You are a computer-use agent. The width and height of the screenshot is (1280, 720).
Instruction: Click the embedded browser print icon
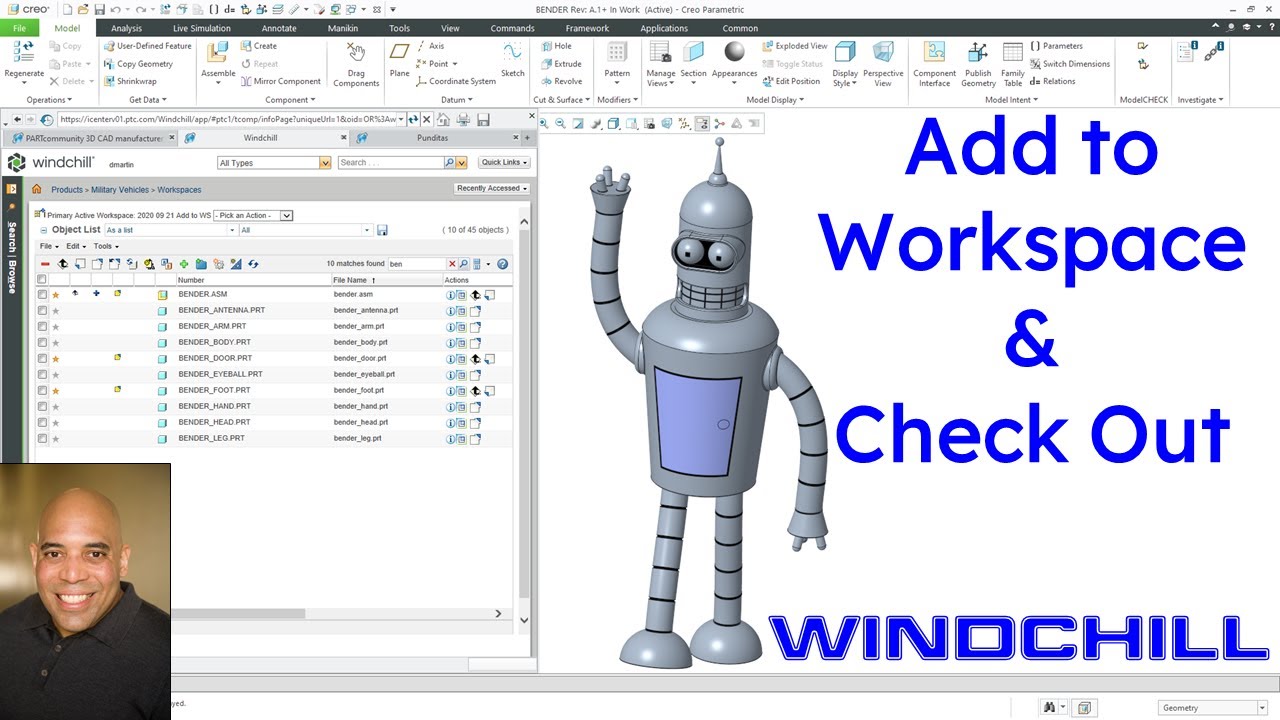pyautogui.click(x=463, y=120)
